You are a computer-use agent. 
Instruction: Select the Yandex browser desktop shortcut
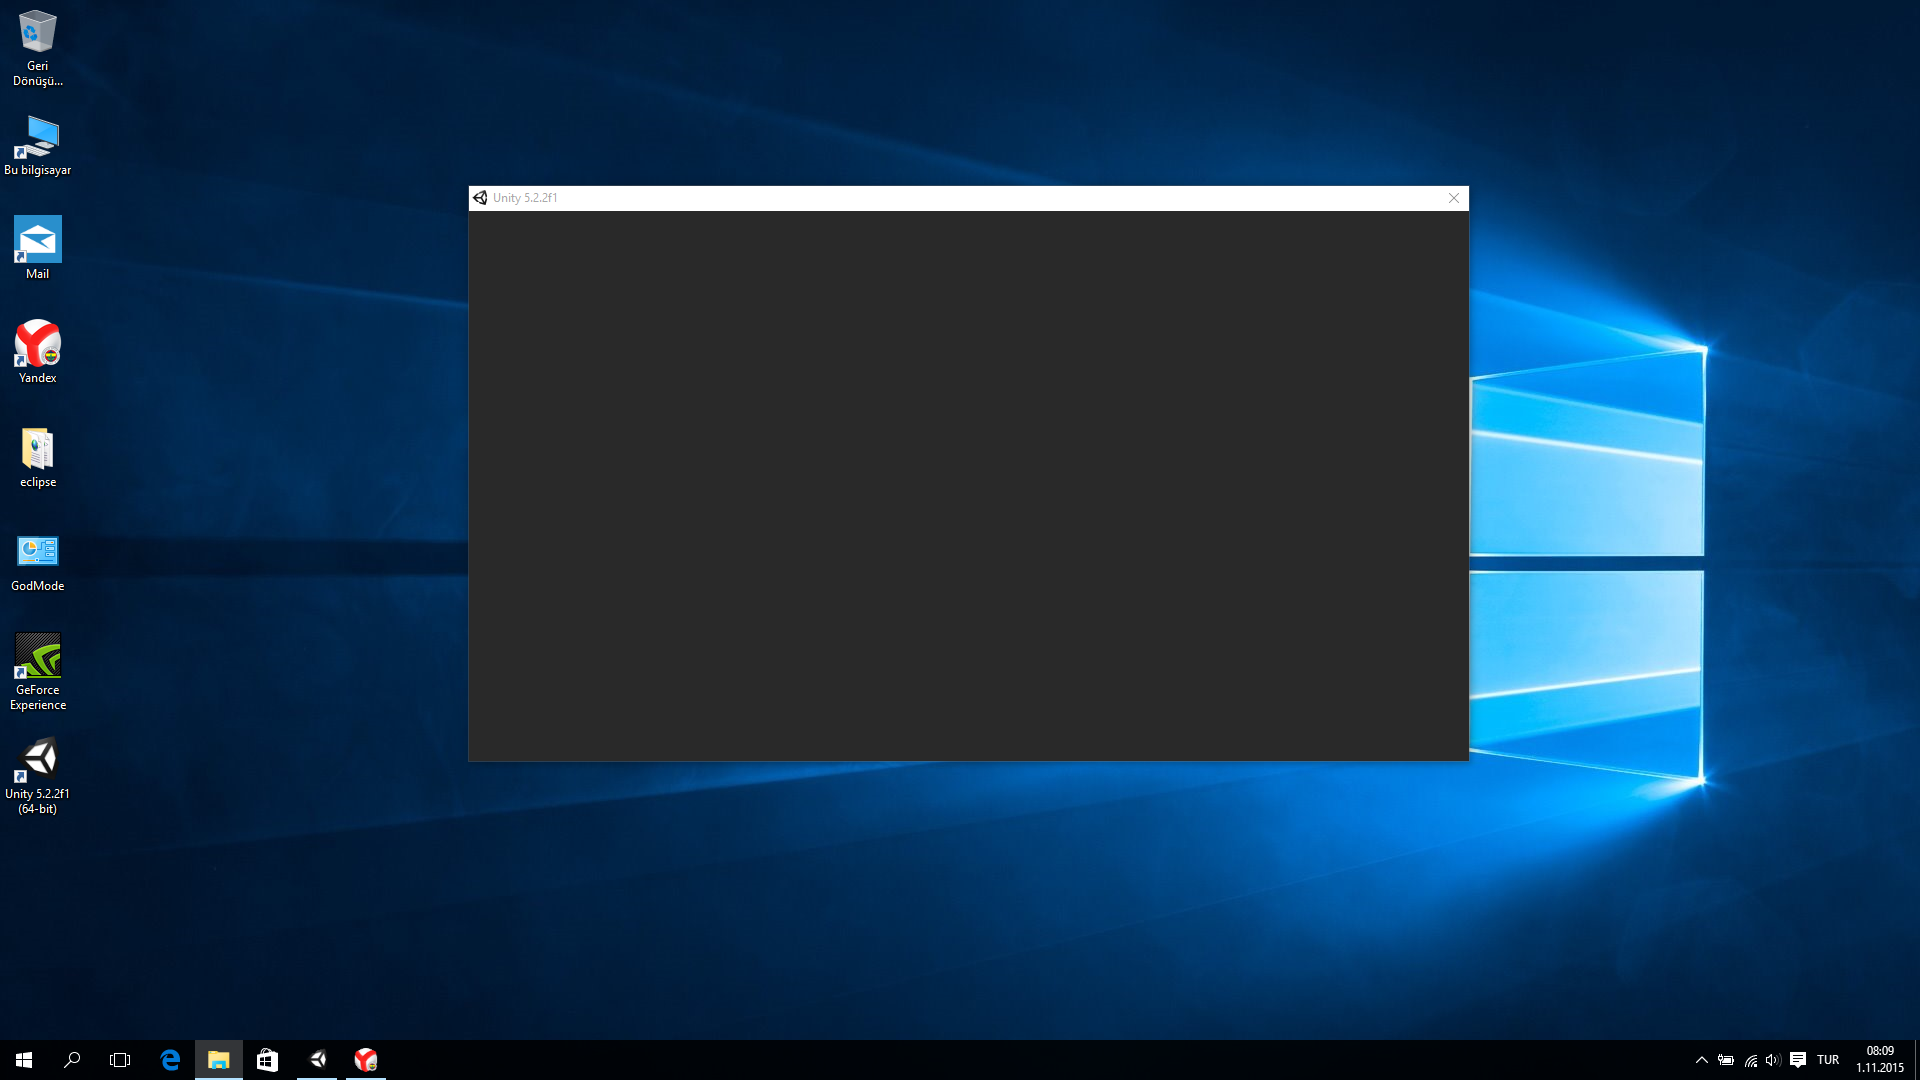37,352
